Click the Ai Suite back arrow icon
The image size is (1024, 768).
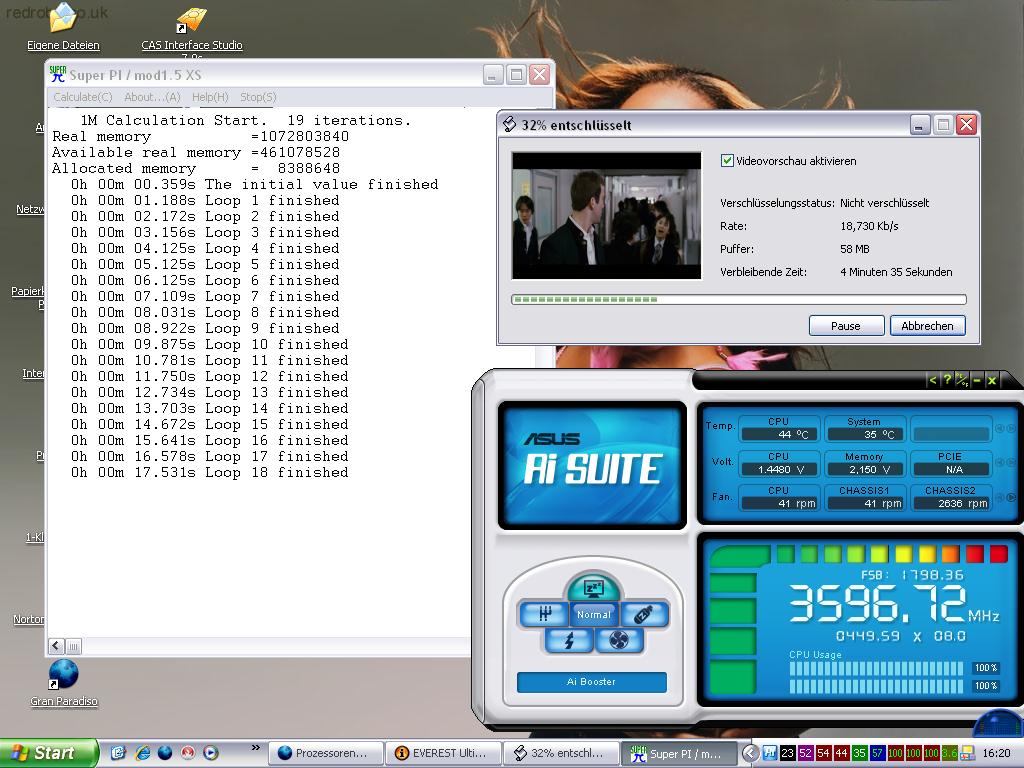[933, 380]
